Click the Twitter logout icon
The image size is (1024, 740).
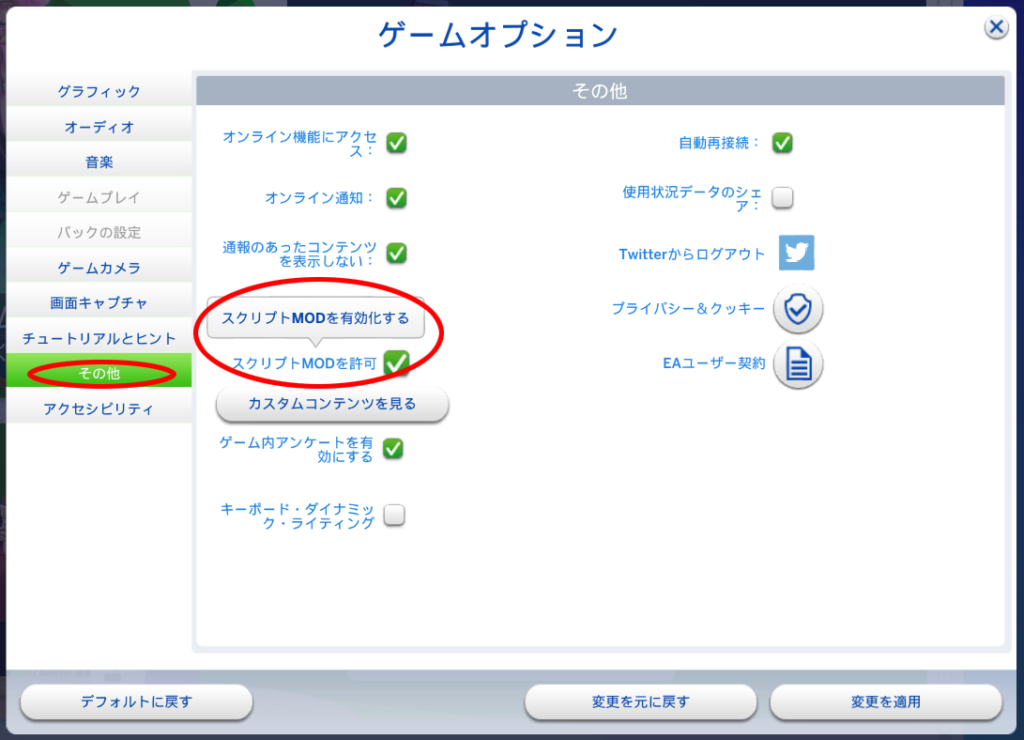tap(796, 254)
